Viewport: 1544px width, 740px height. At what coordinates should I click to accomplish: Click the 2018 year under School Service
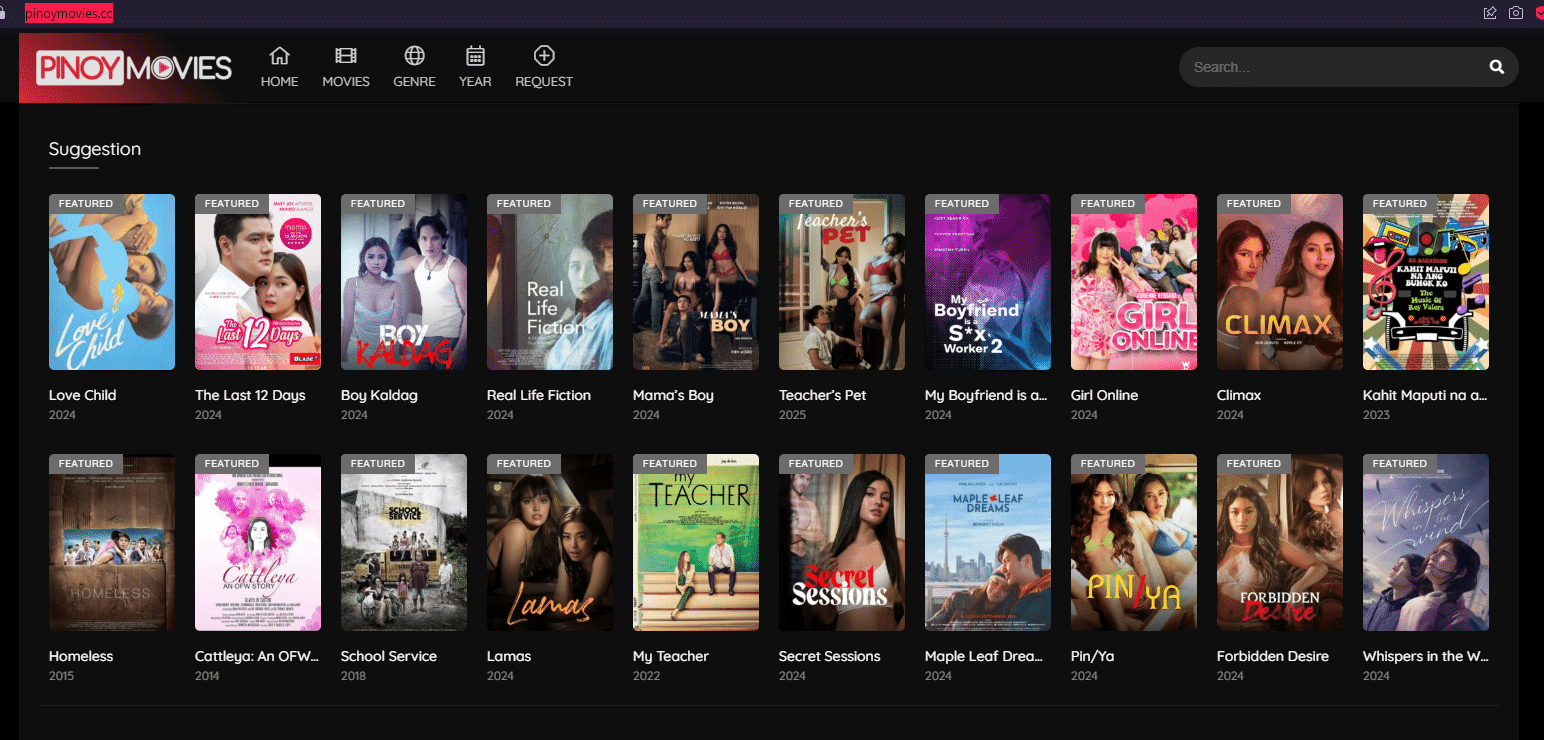click(x=354, y=676)
